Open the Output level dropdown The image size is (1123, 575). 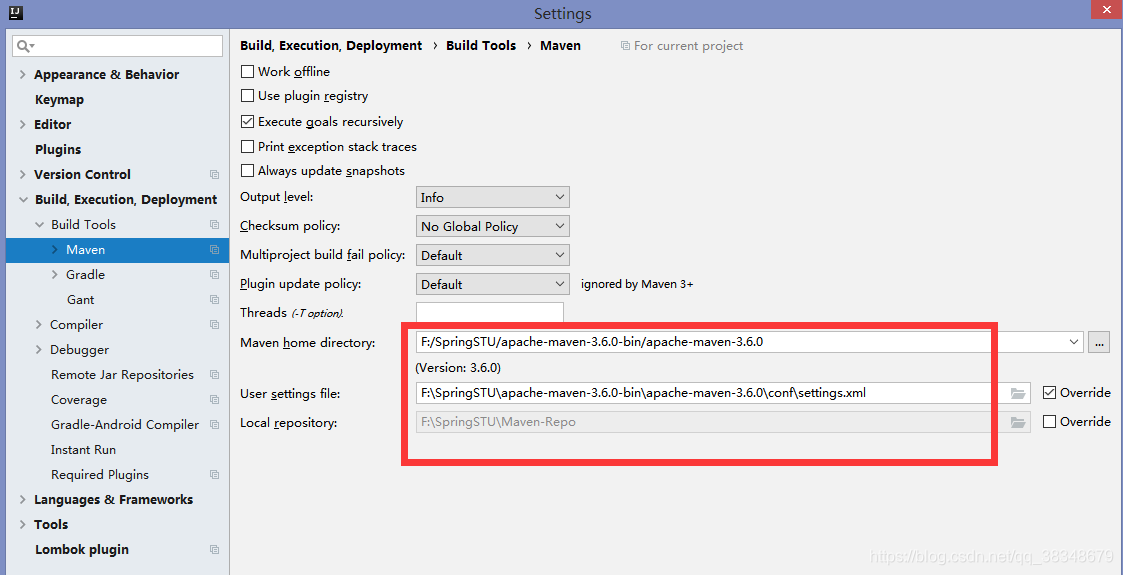click(x=493, y=197)
